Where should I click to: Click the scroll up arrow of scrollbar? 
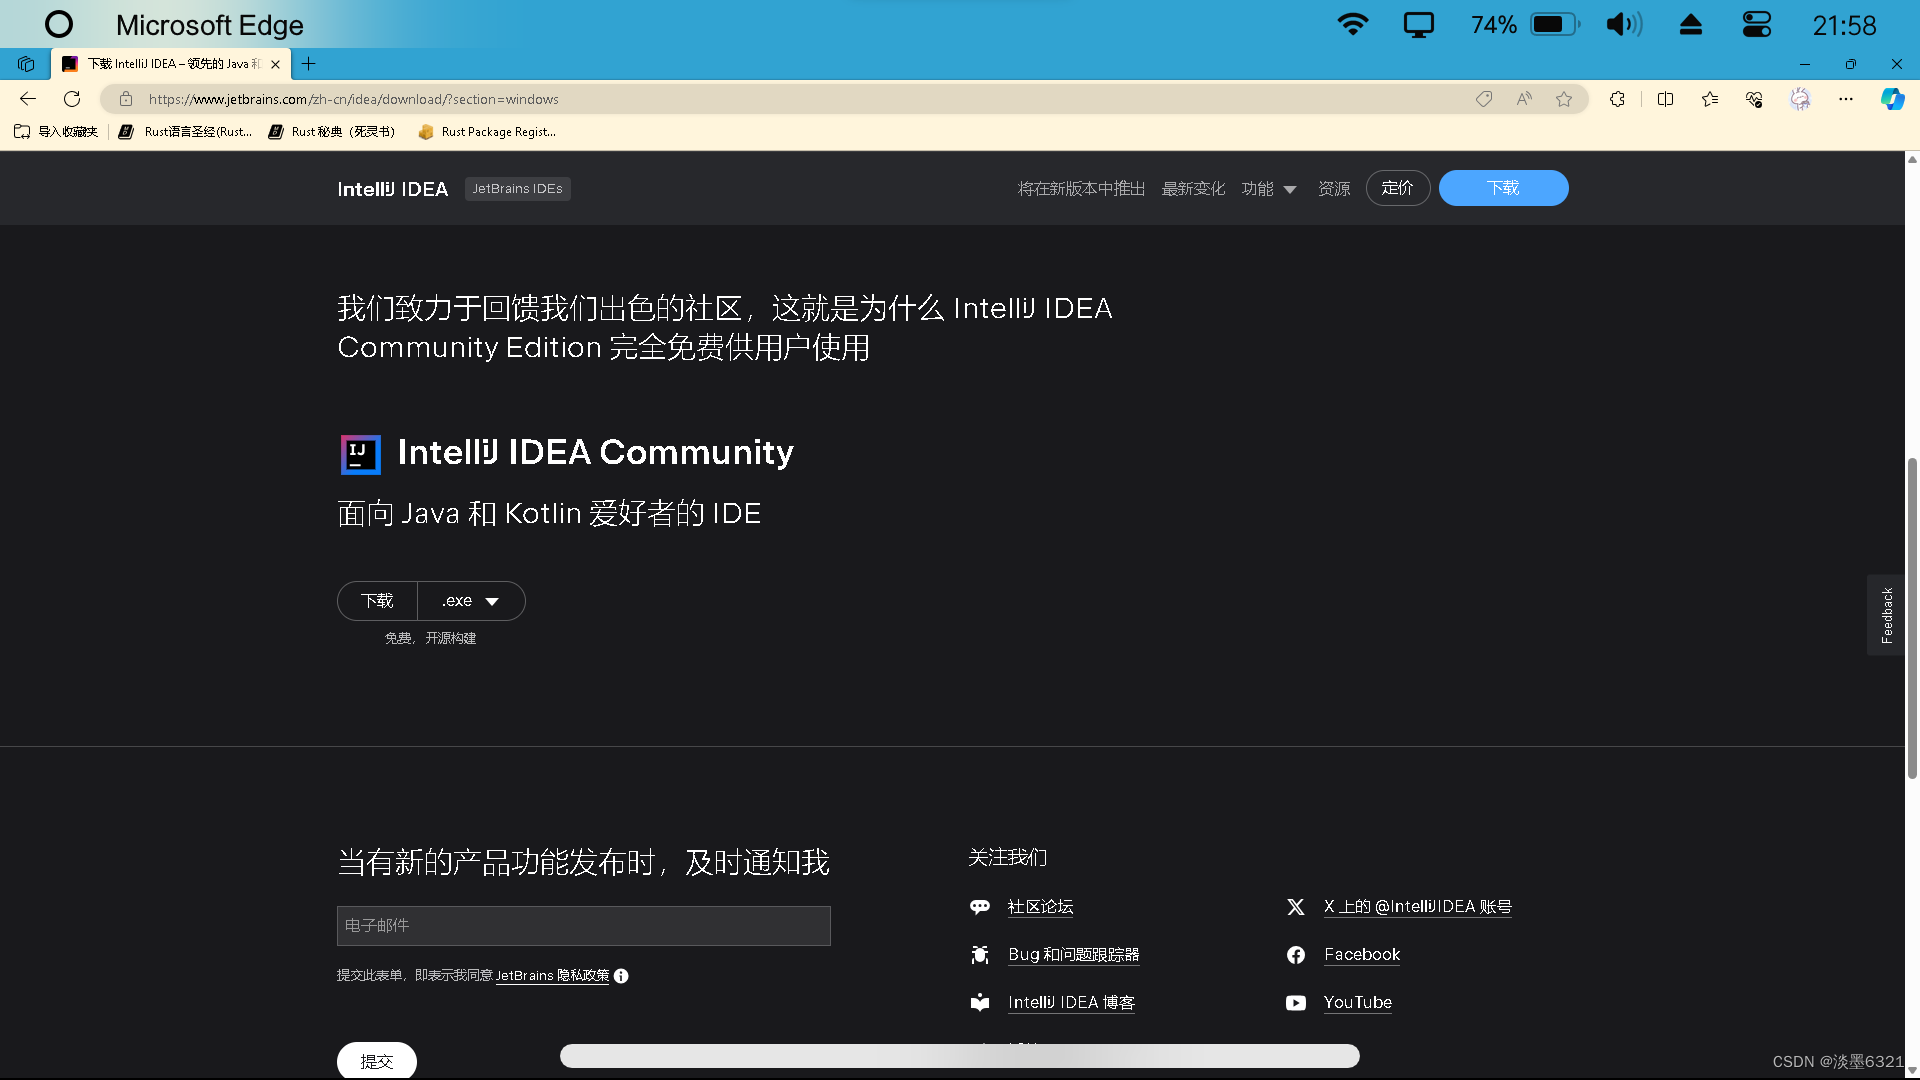(1912, 159)
